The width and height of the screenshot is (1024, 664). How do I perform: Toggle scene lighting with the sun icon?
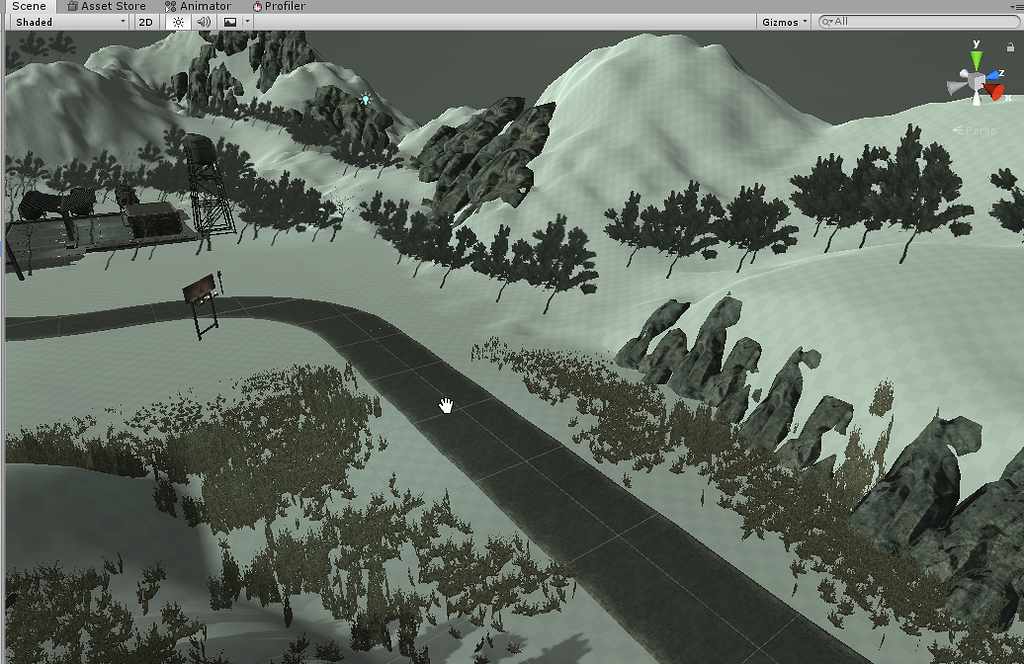pos(178,21)
